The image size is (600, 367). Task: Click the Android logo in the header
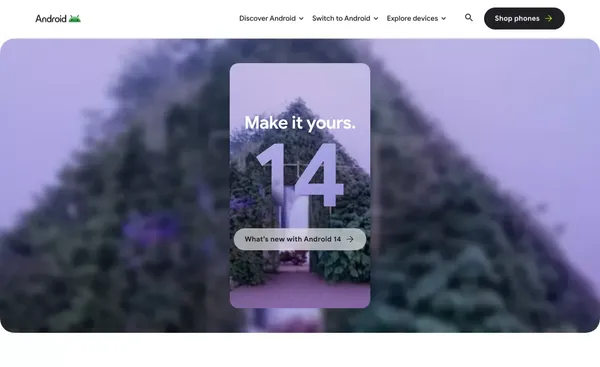click(58, 18)
